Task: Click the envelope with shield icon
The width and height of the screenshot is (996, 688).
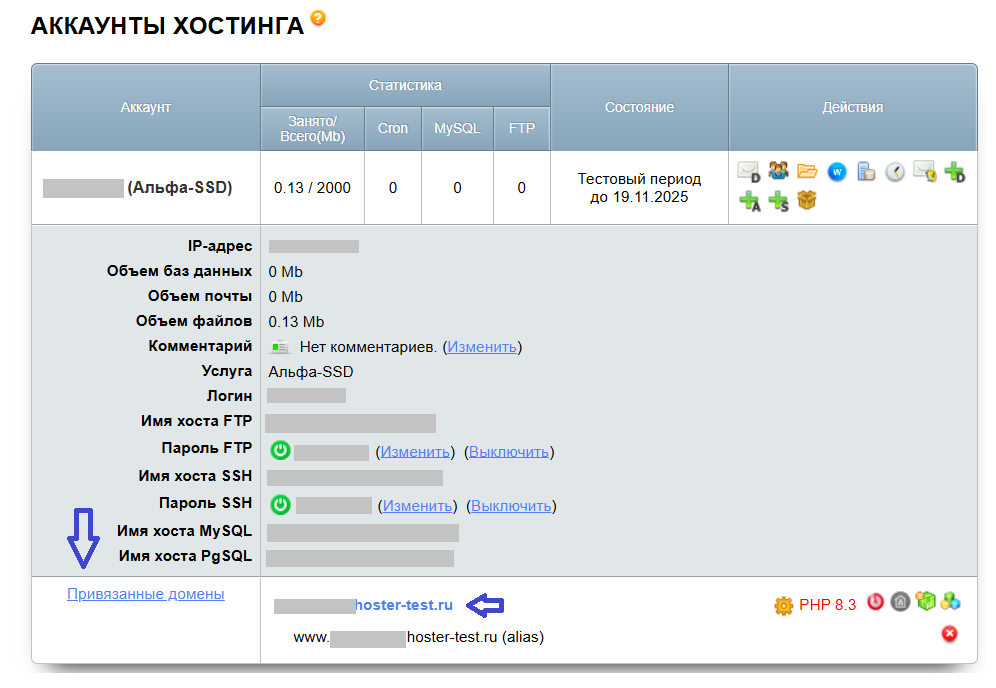Action: coord(924,172)
